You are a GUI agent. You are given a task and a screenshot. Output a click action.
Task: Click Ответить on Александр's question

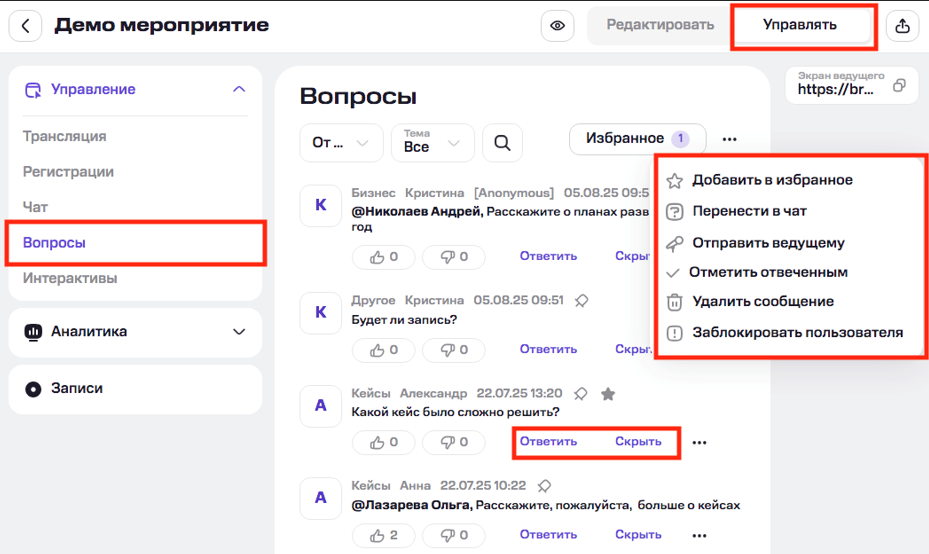pos(548,442)
